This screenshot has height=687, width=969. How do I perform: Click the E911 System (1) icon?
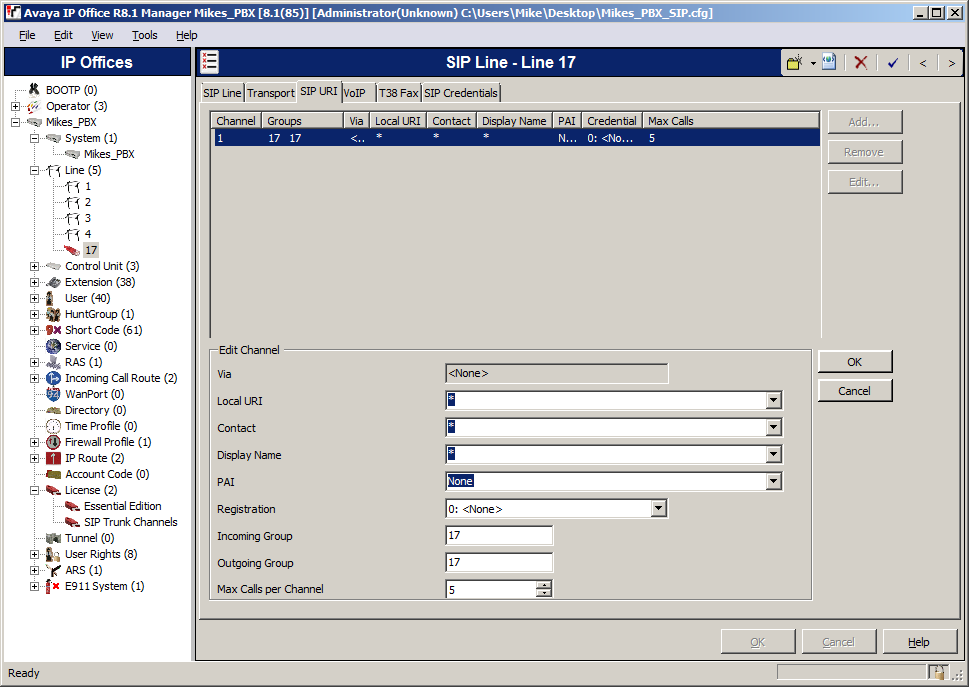tap(53, 586)
